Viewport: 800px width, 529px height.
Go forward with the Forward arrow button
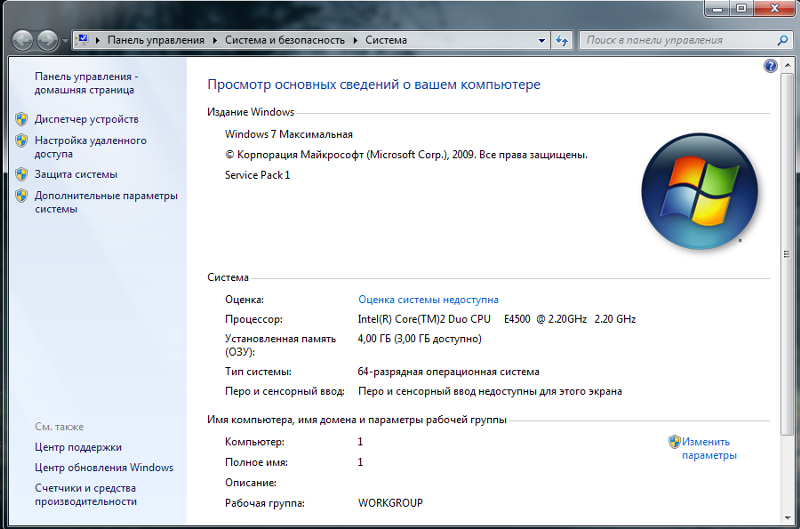[48, 40]
